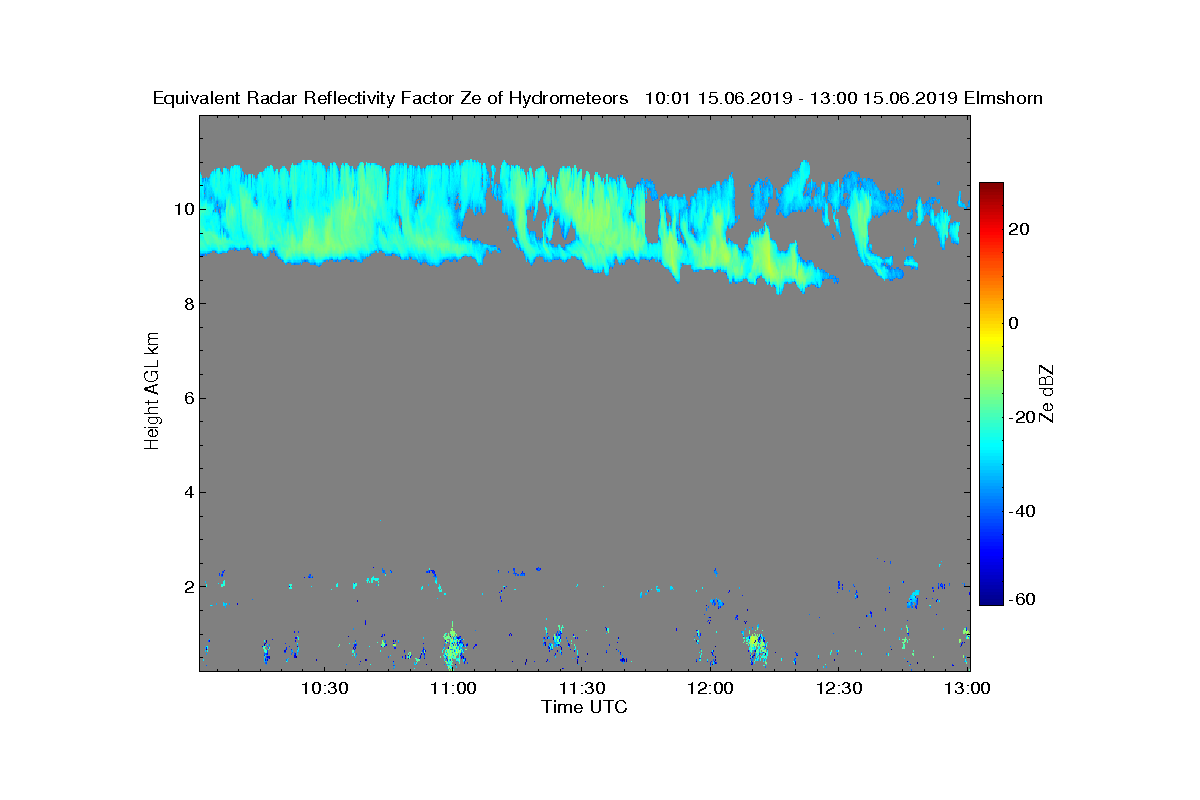Click the plot title mentioning Elmshorn
1200x800 pixels.
[598, 98]
